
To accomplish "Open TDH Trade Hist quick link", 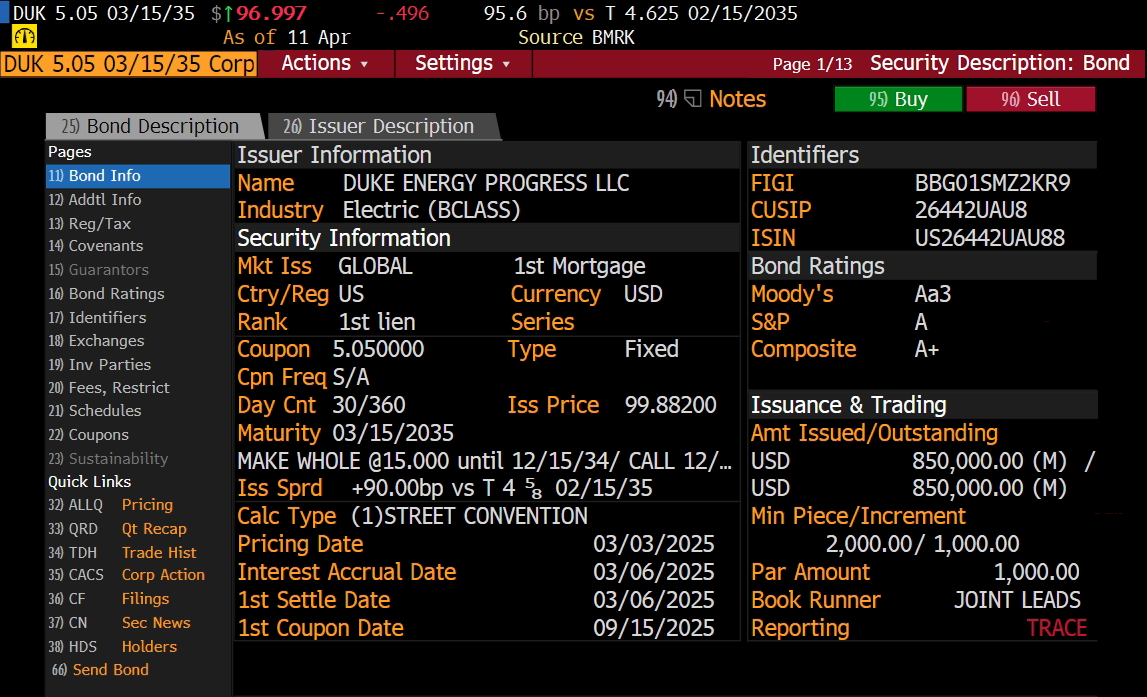I will (122, 553).
